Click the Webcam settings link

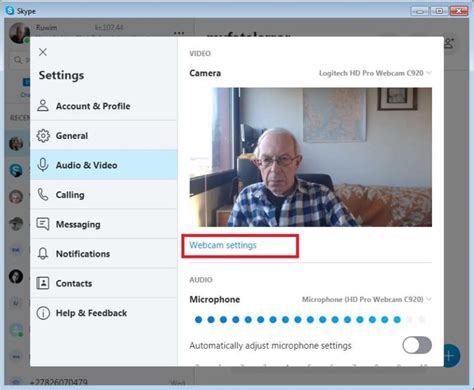pyautogui.click(x=223, y=245)
